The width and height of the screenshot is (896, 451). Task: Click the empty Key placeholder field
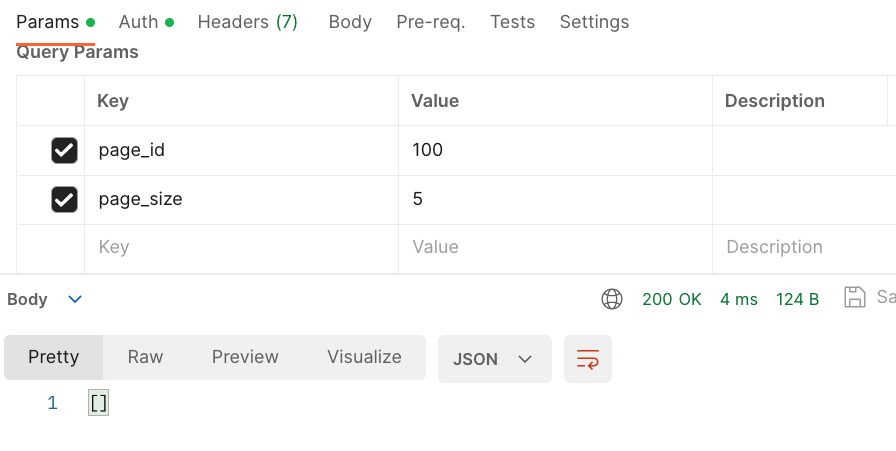point(240,247)
